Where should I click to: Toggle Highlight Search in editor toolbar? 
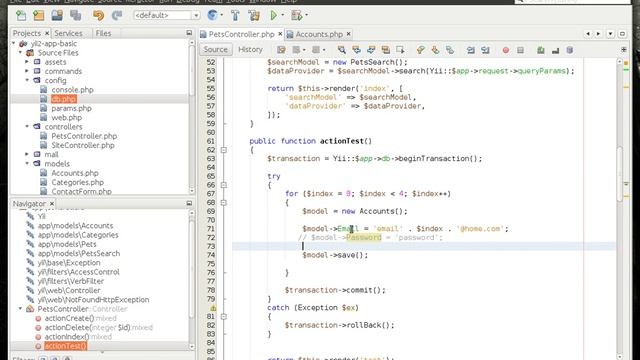pos(386,50)
